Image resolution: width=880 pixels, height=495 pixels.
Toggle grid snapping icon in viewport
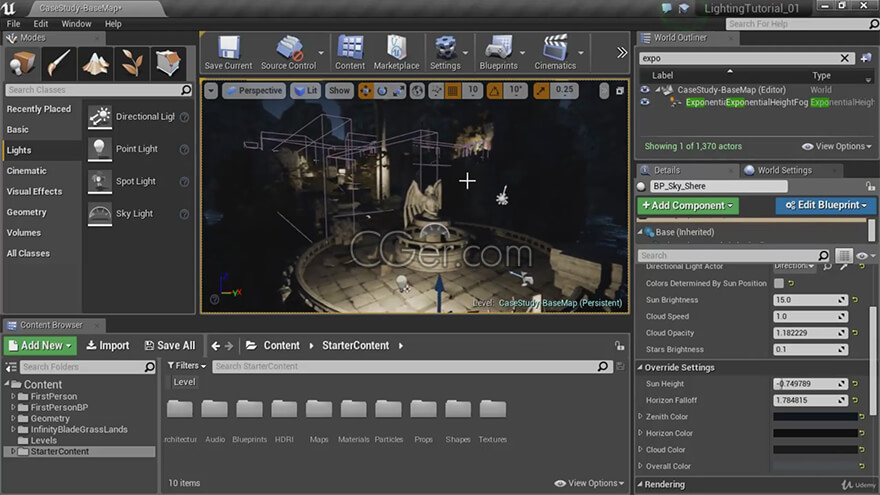pyautogui.click(x=453, y=91)
